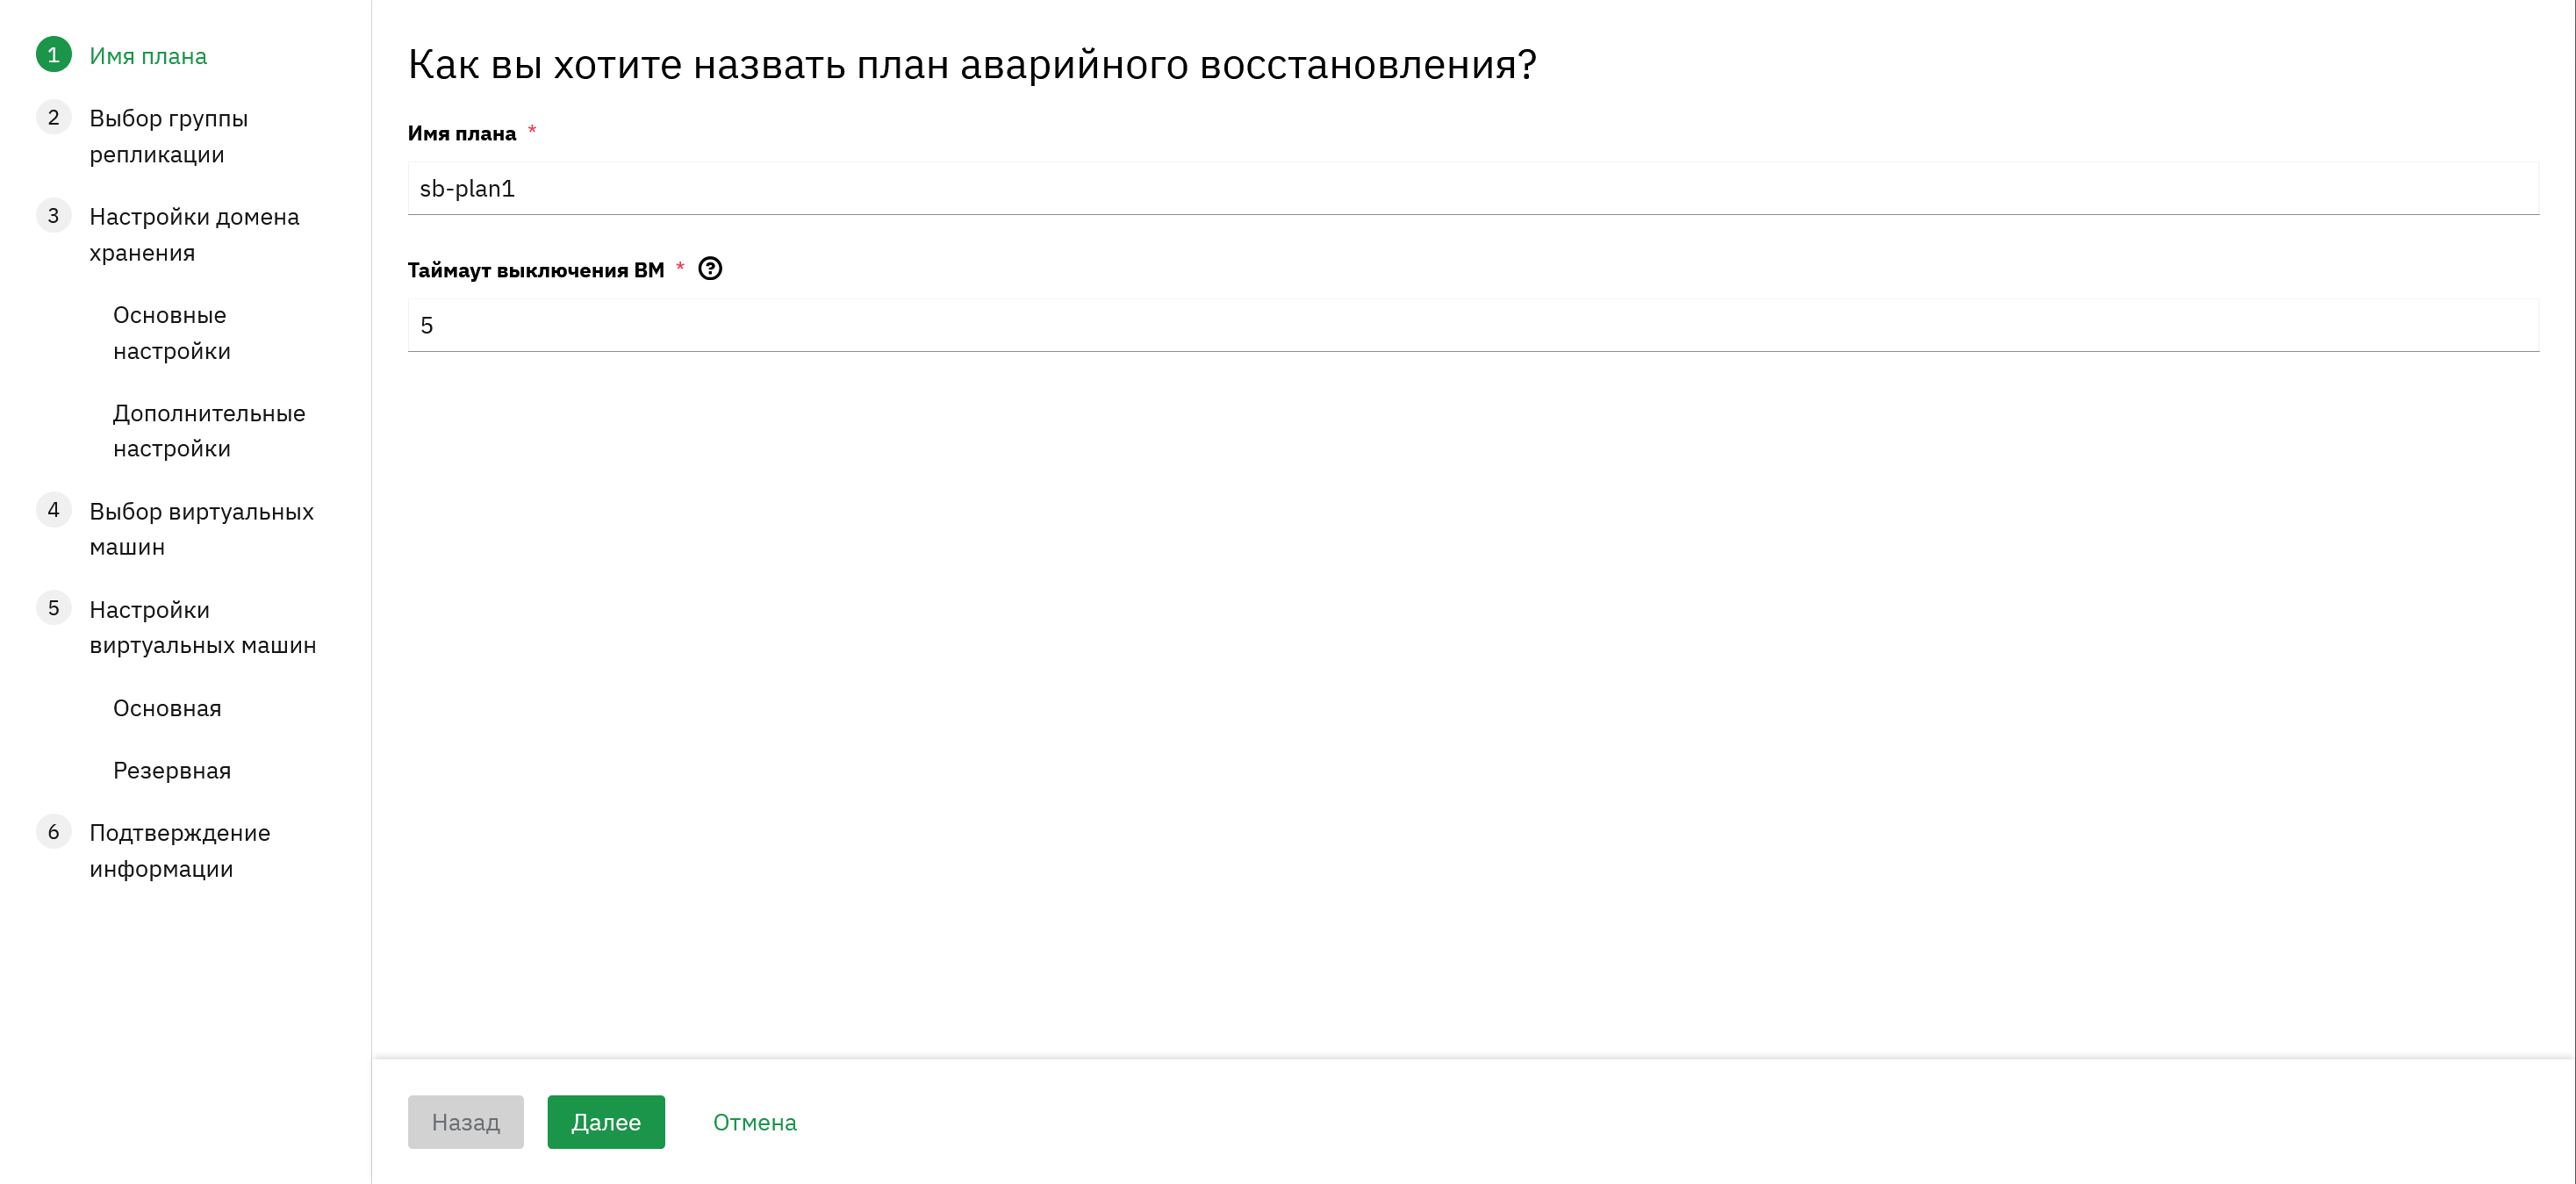Click the step 3 number circle
This screenshot has width=2576, height=1184.
point(54,216)
